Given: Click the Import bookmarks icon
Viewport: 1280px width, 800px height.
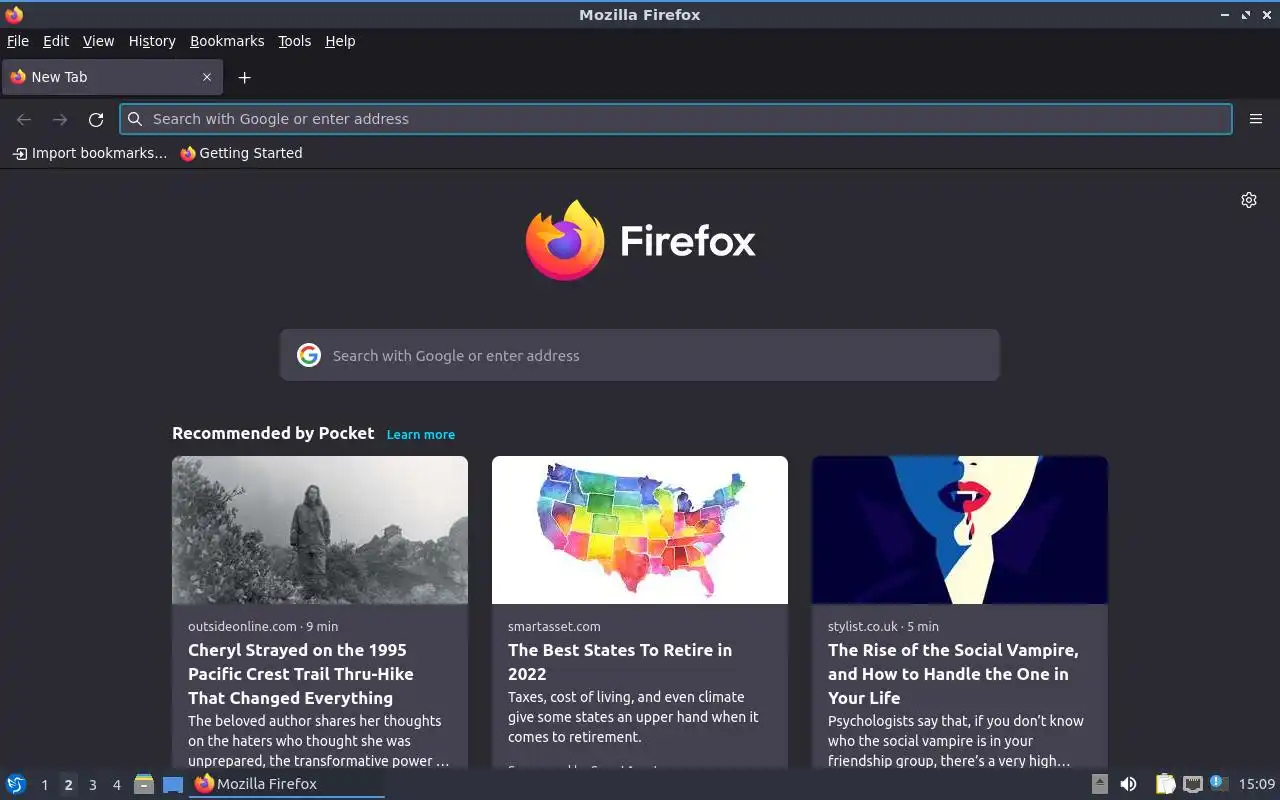Looking at the screenshot, I should pyautogui.click(x=19, y=153).
